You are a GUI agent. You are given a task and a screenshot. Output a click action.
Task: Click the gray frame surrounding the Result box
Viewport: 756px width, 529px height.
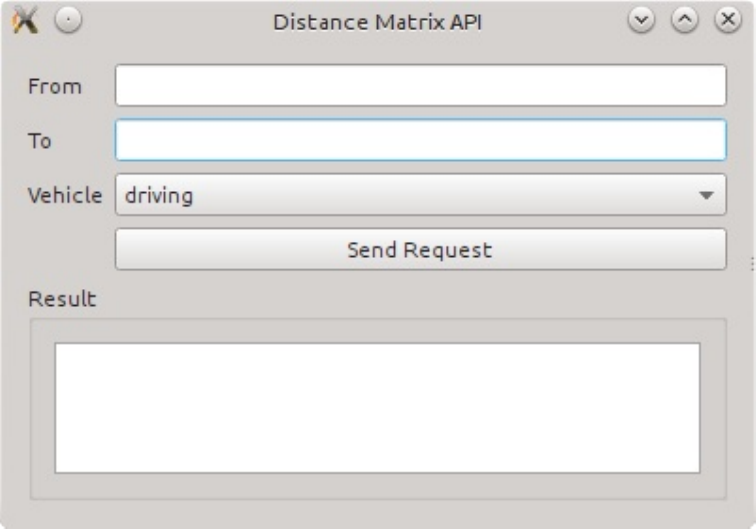[x=42, y=409]
